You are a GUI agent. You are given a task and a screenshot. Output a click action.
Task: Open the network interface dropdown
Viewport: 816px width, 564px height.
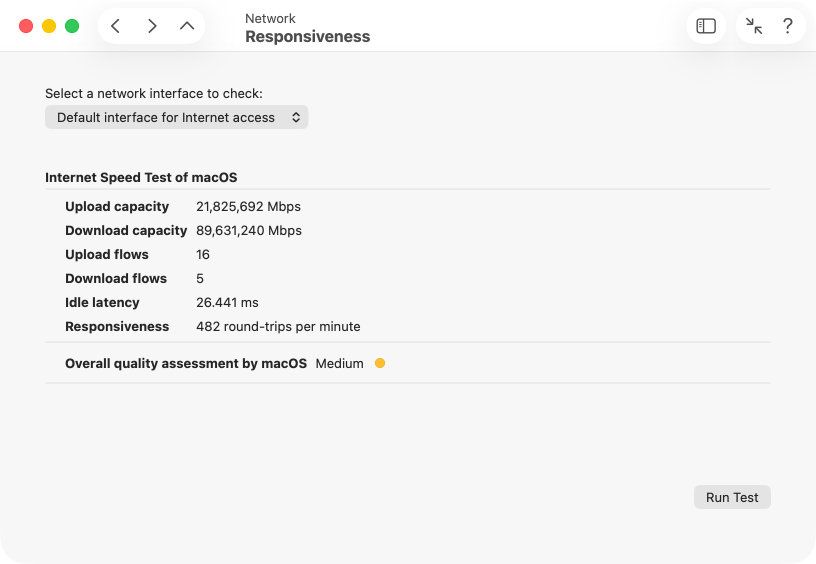pyautogui.click(x=176, y=117)
